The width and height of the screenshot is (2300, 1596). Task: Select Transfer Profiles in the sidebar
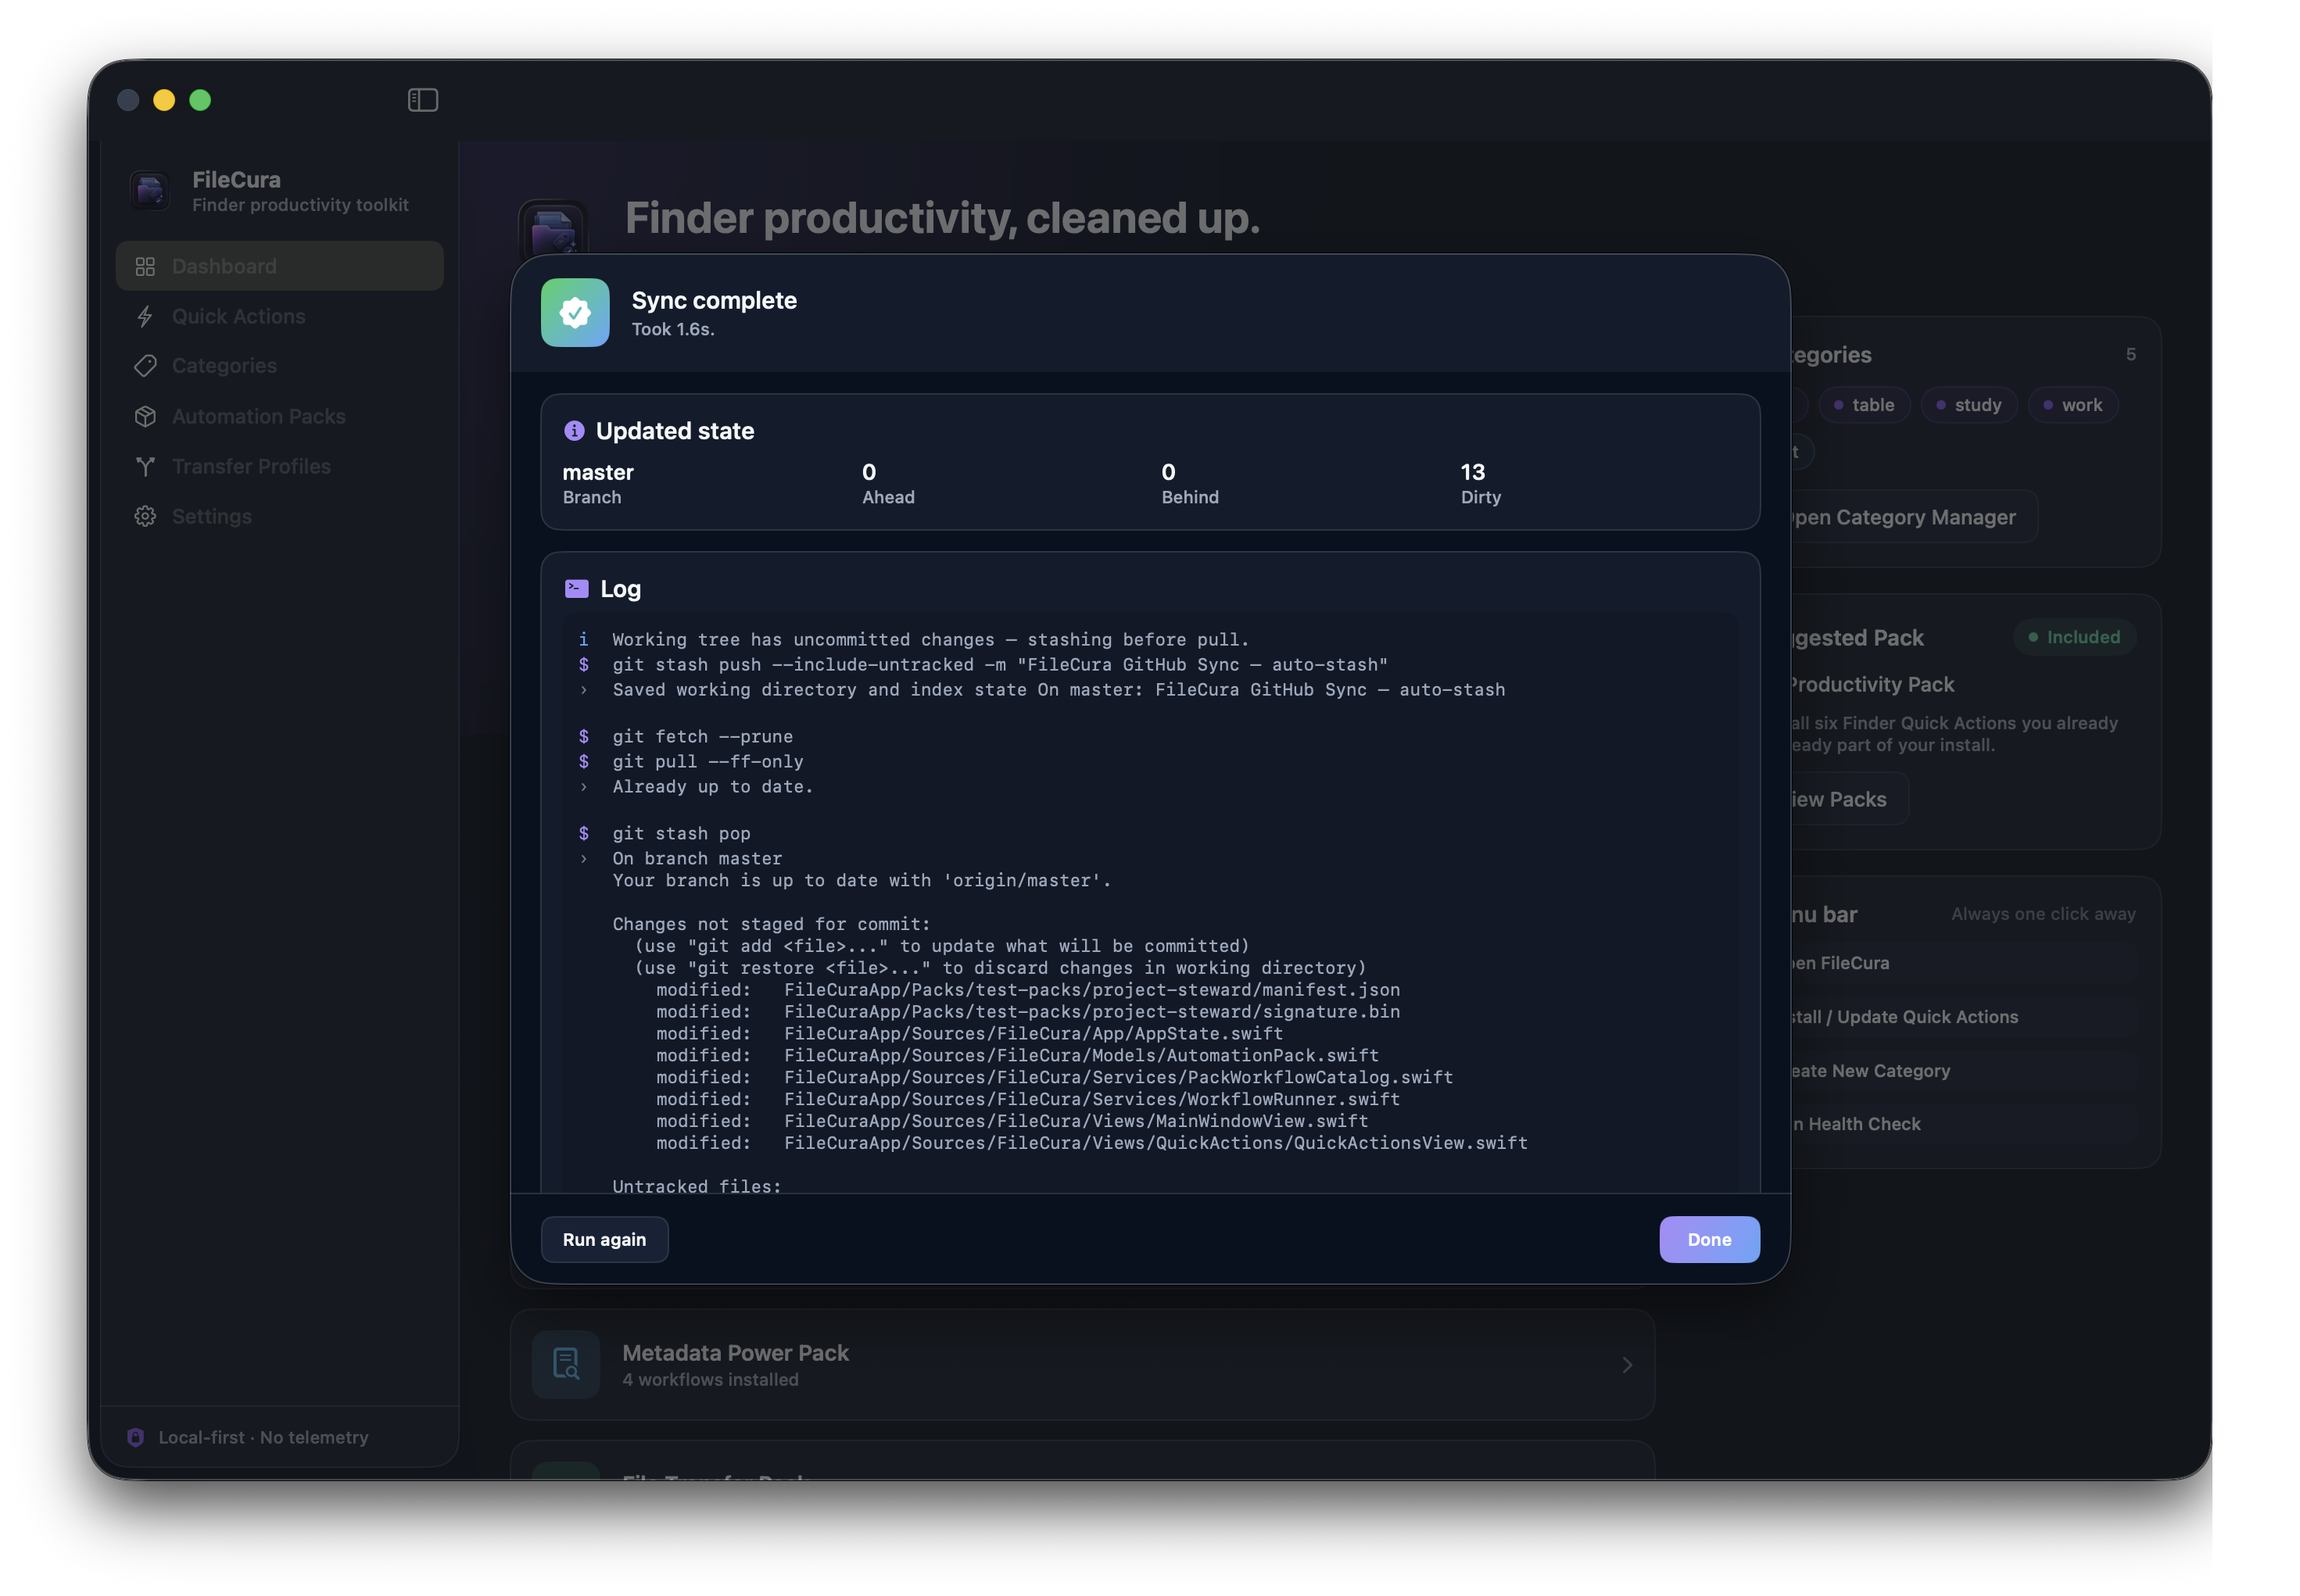coord(279,466)
